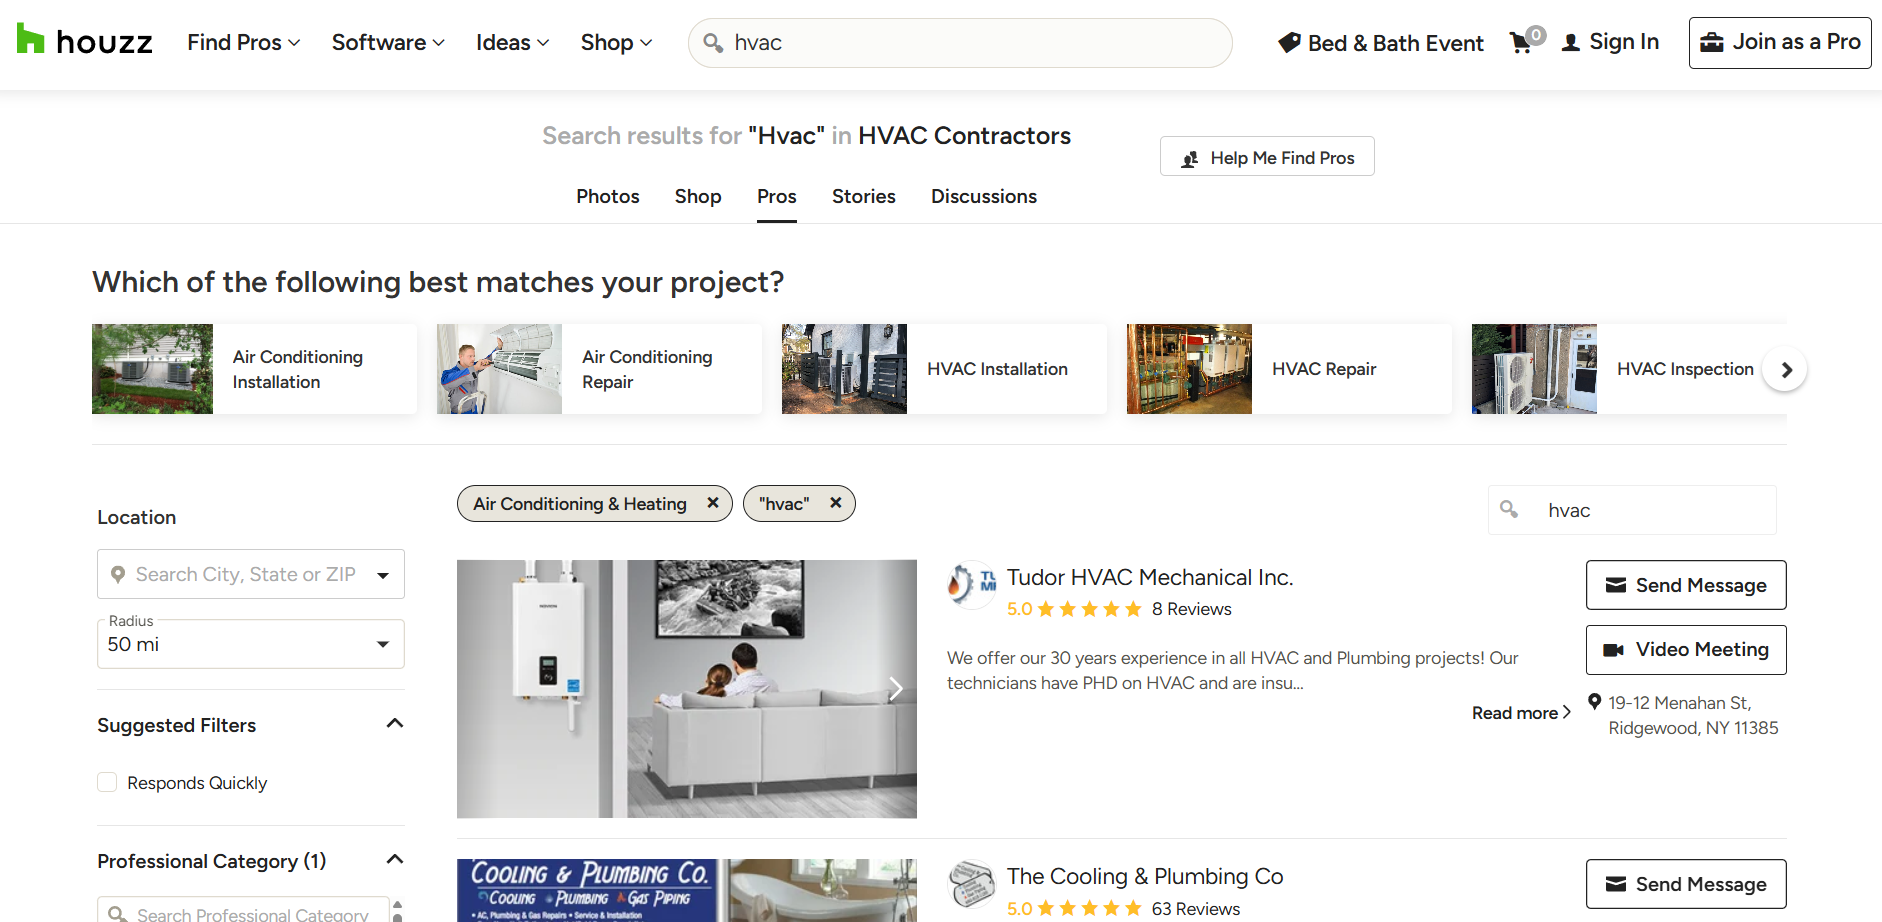Collapse the Suggested Filters section
The image size is (1882, 922).
pos(394,722)
